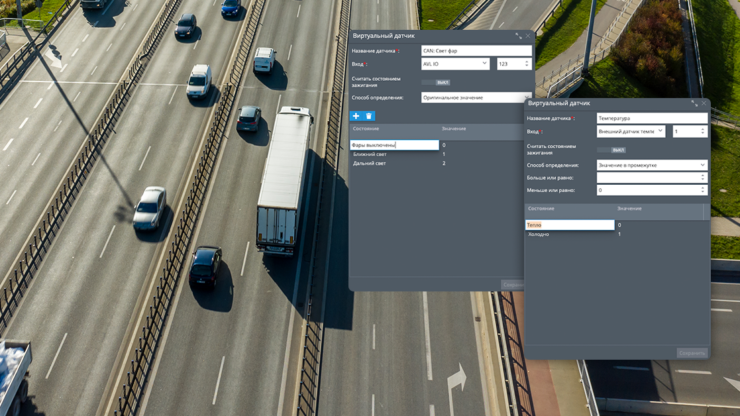This screenshot has width=740, height=416.
Task: Close the CAN: Свет фар dialog
Action: tap(528, 36)
